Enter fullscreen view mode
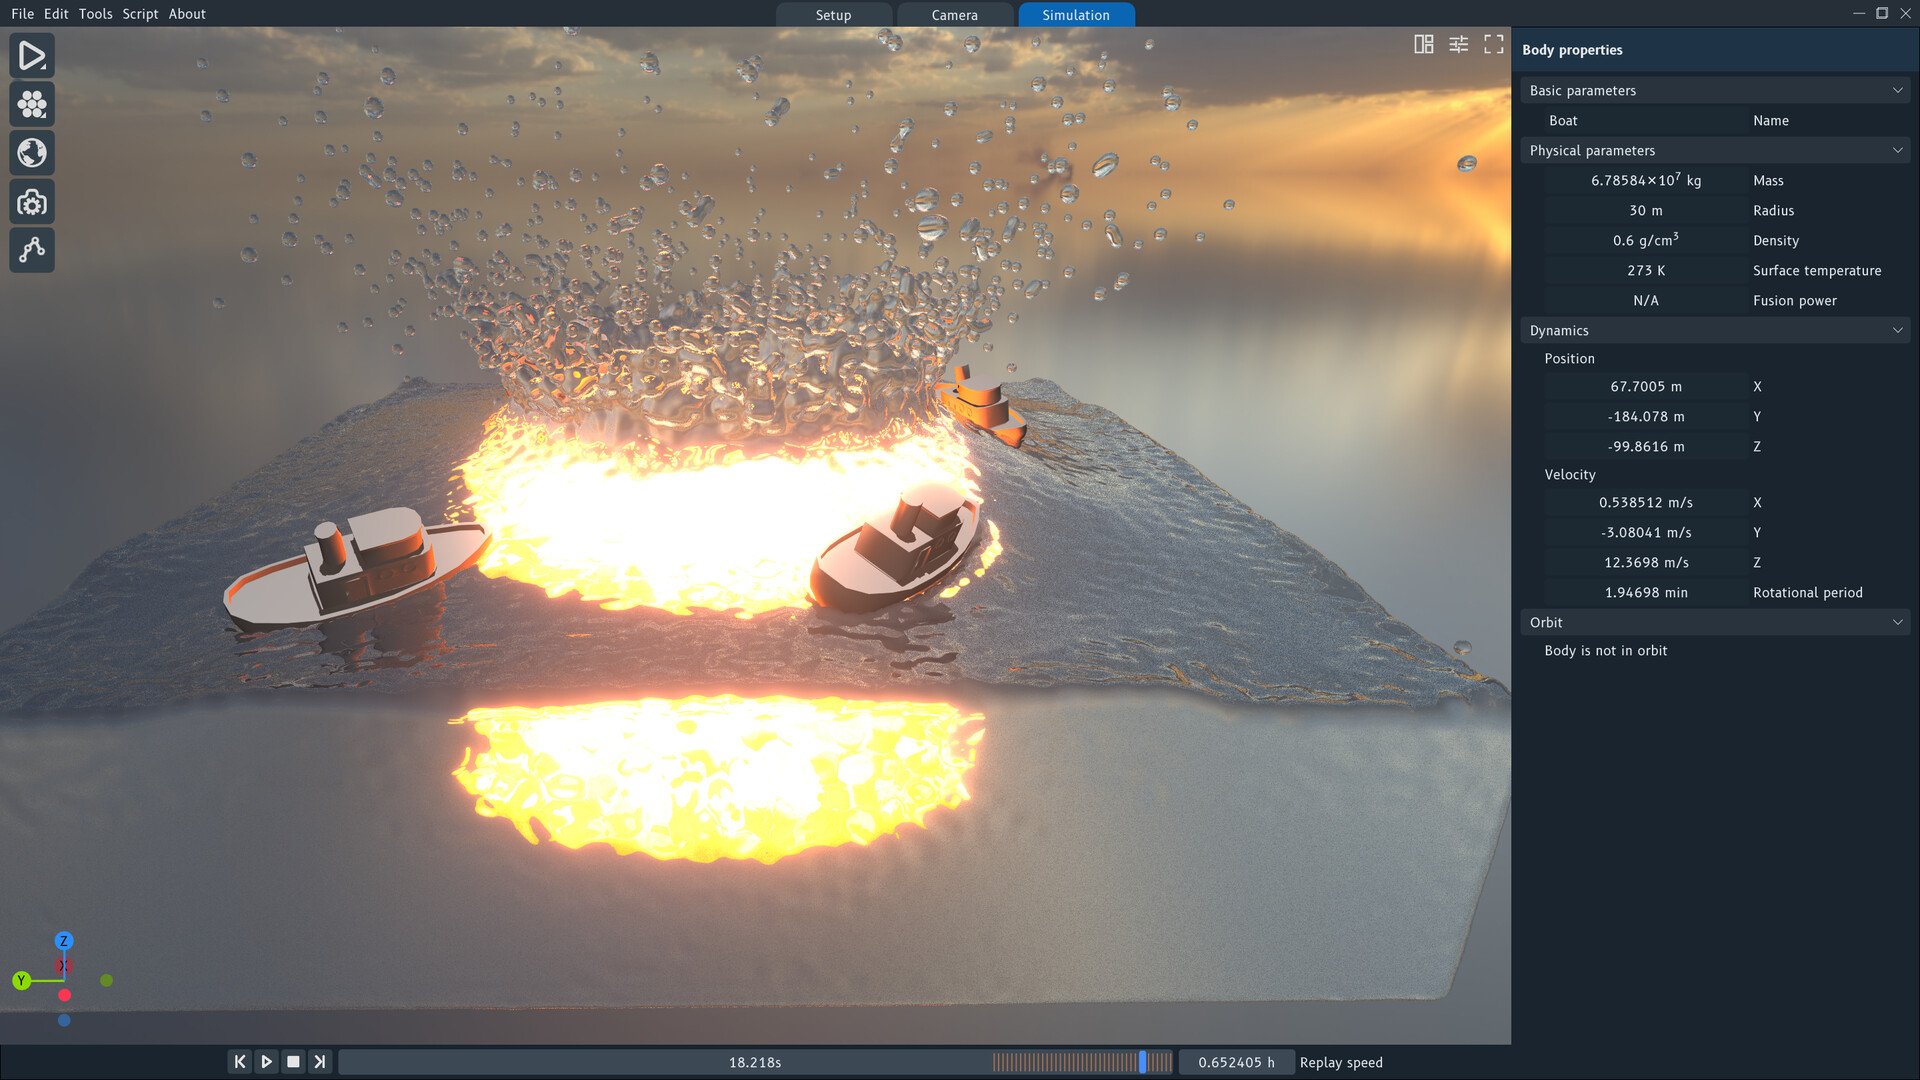 1494,44
